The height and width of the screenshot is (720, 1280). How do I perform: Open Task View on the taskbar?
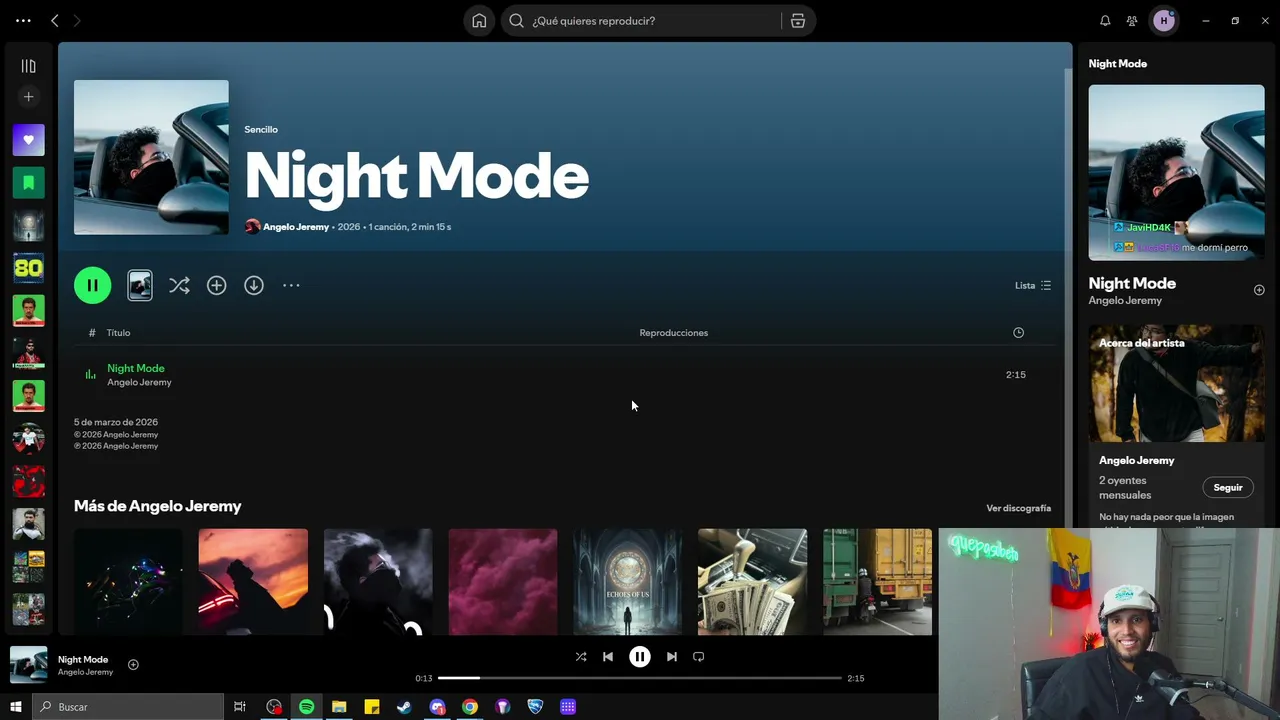(x=240, y=707)
